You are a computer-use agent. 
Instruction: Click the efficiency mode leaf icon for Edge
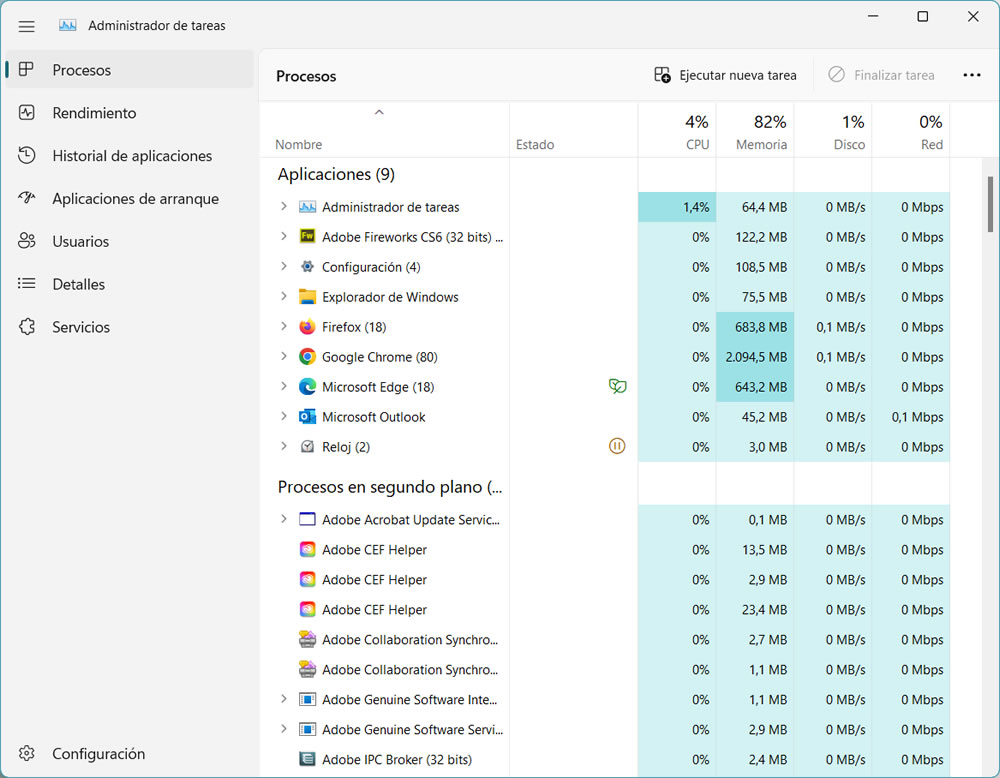617,386
